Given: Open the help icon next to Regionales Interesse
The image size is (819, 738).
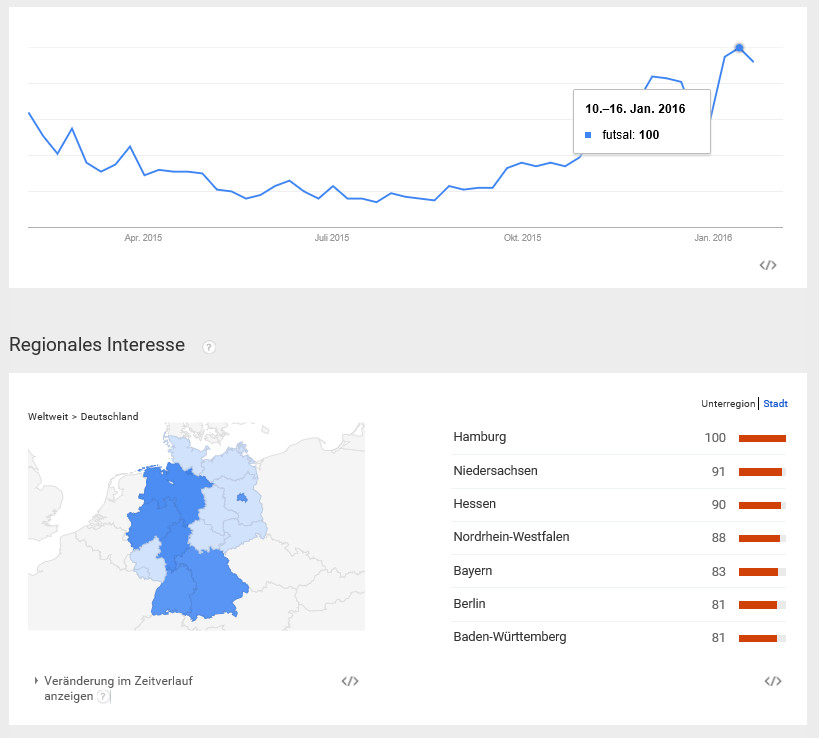Looking at the screenshot, I should [209, 347].
